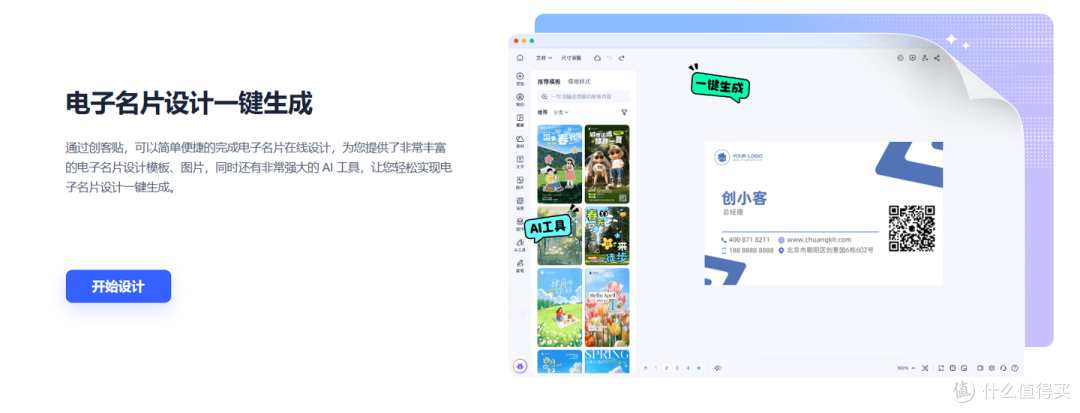Go to page 4
1080x413 pixels.
tap(687, 368)
